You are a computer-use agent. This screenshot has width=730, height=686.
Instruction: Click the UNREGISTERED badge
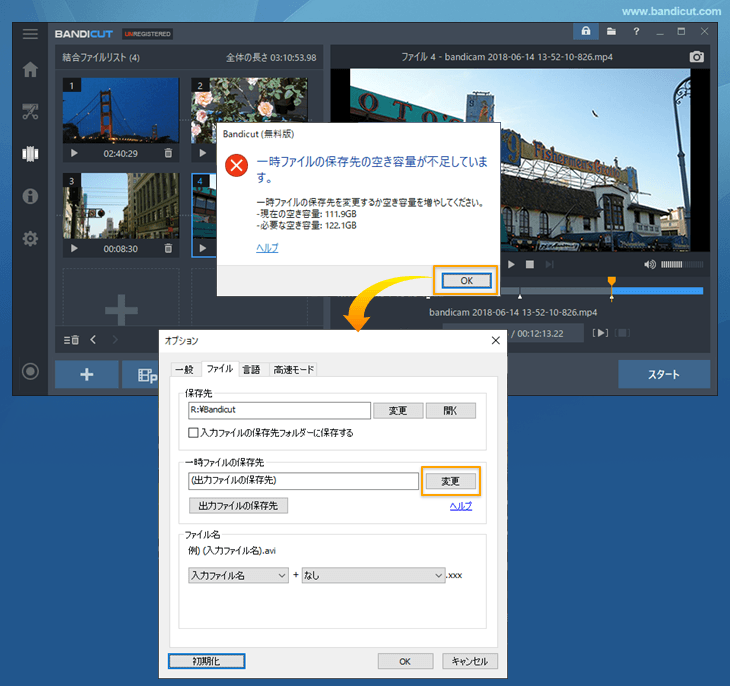click(x=148, y=34)
